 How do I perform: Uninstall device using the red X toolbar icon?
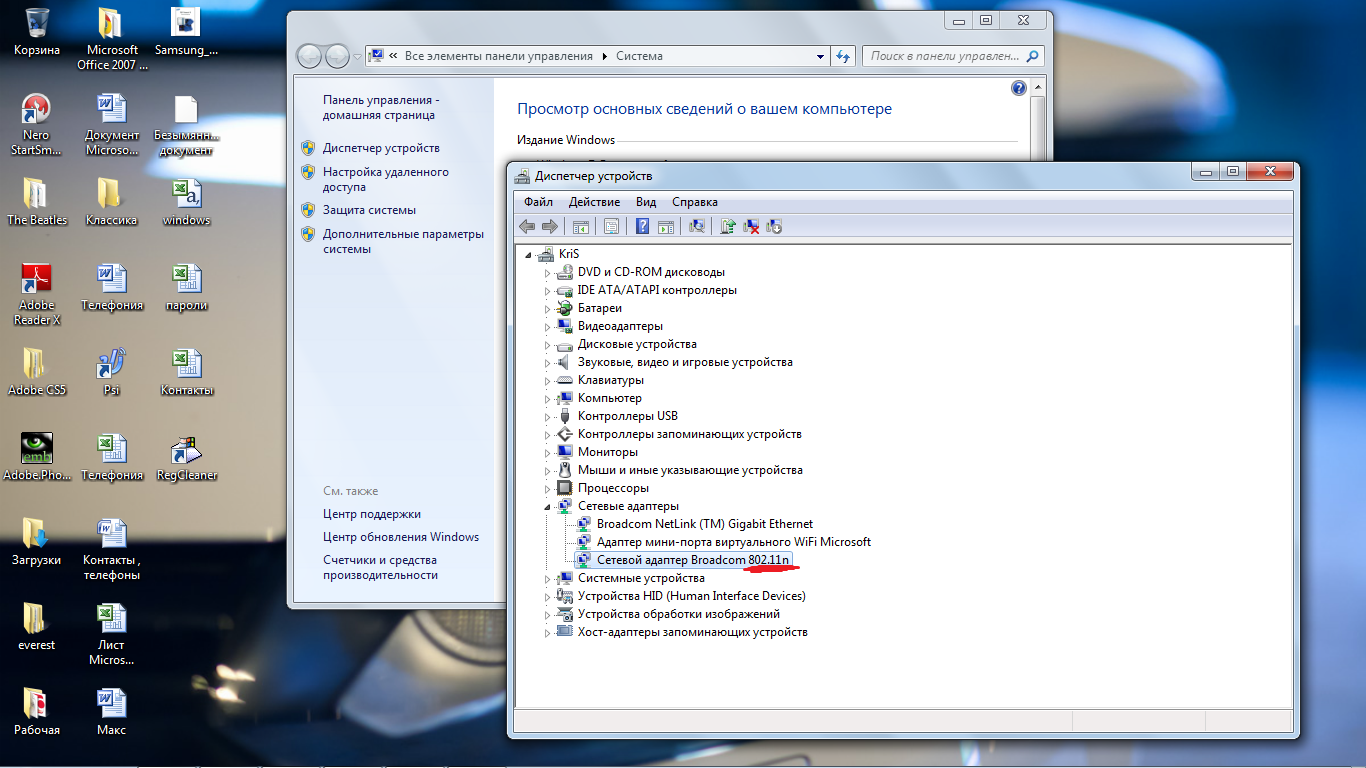[x=751, y=227]
